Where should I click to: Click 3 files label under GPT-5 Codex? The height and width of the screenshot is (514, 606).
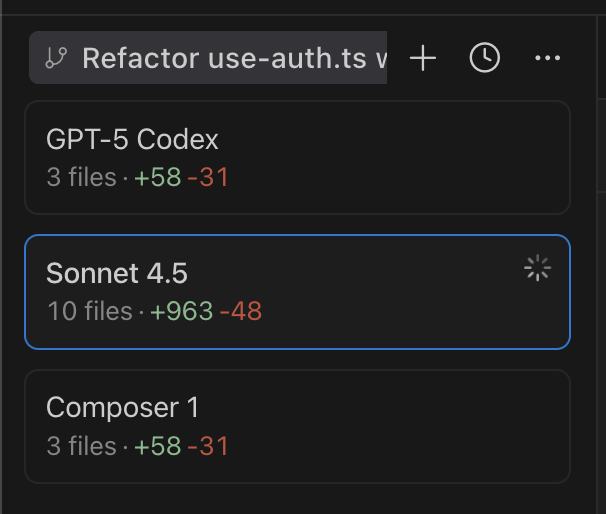(x=81, y=177)
